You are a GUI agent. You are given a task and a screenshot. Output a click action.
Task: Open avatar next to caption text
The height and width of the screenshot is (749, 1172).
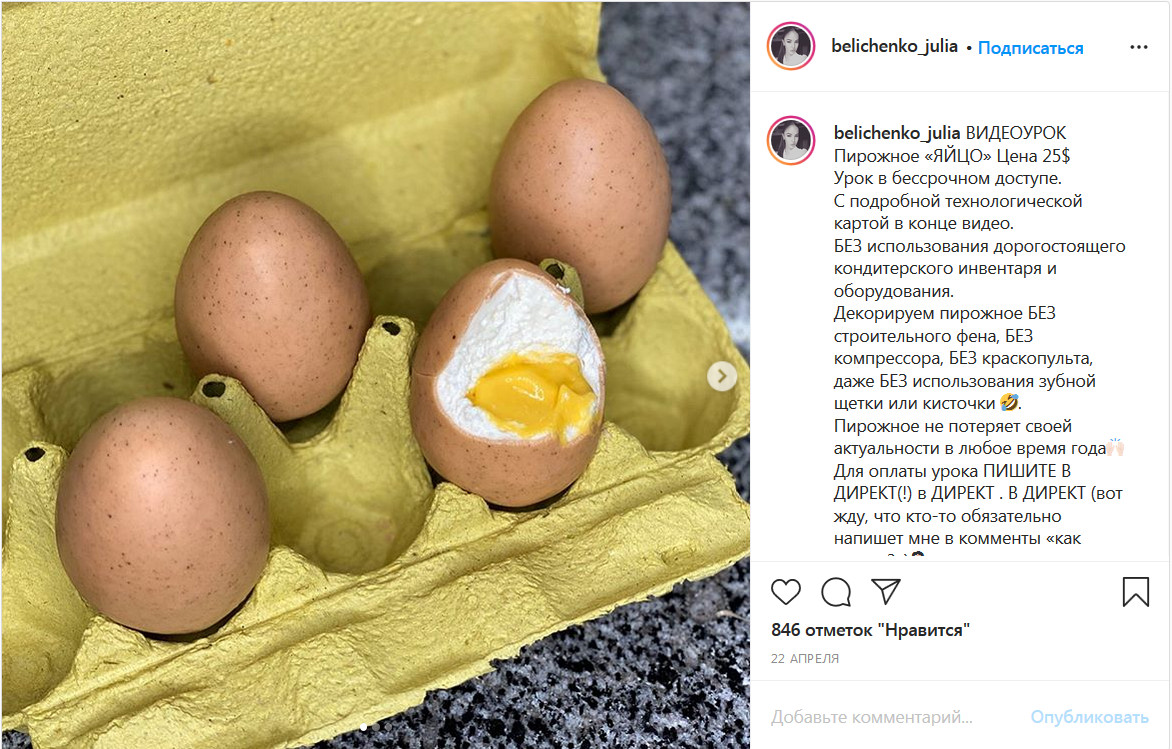[791, 140]
